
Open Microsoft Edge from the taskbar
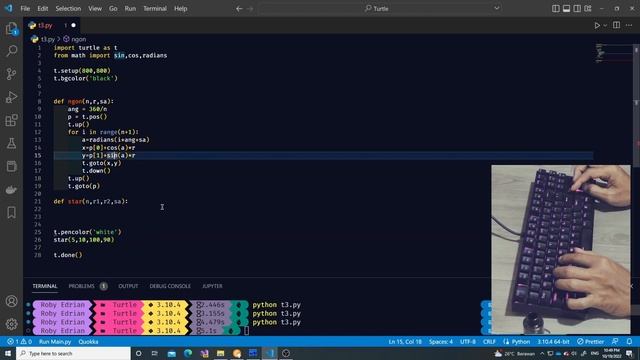188,353
